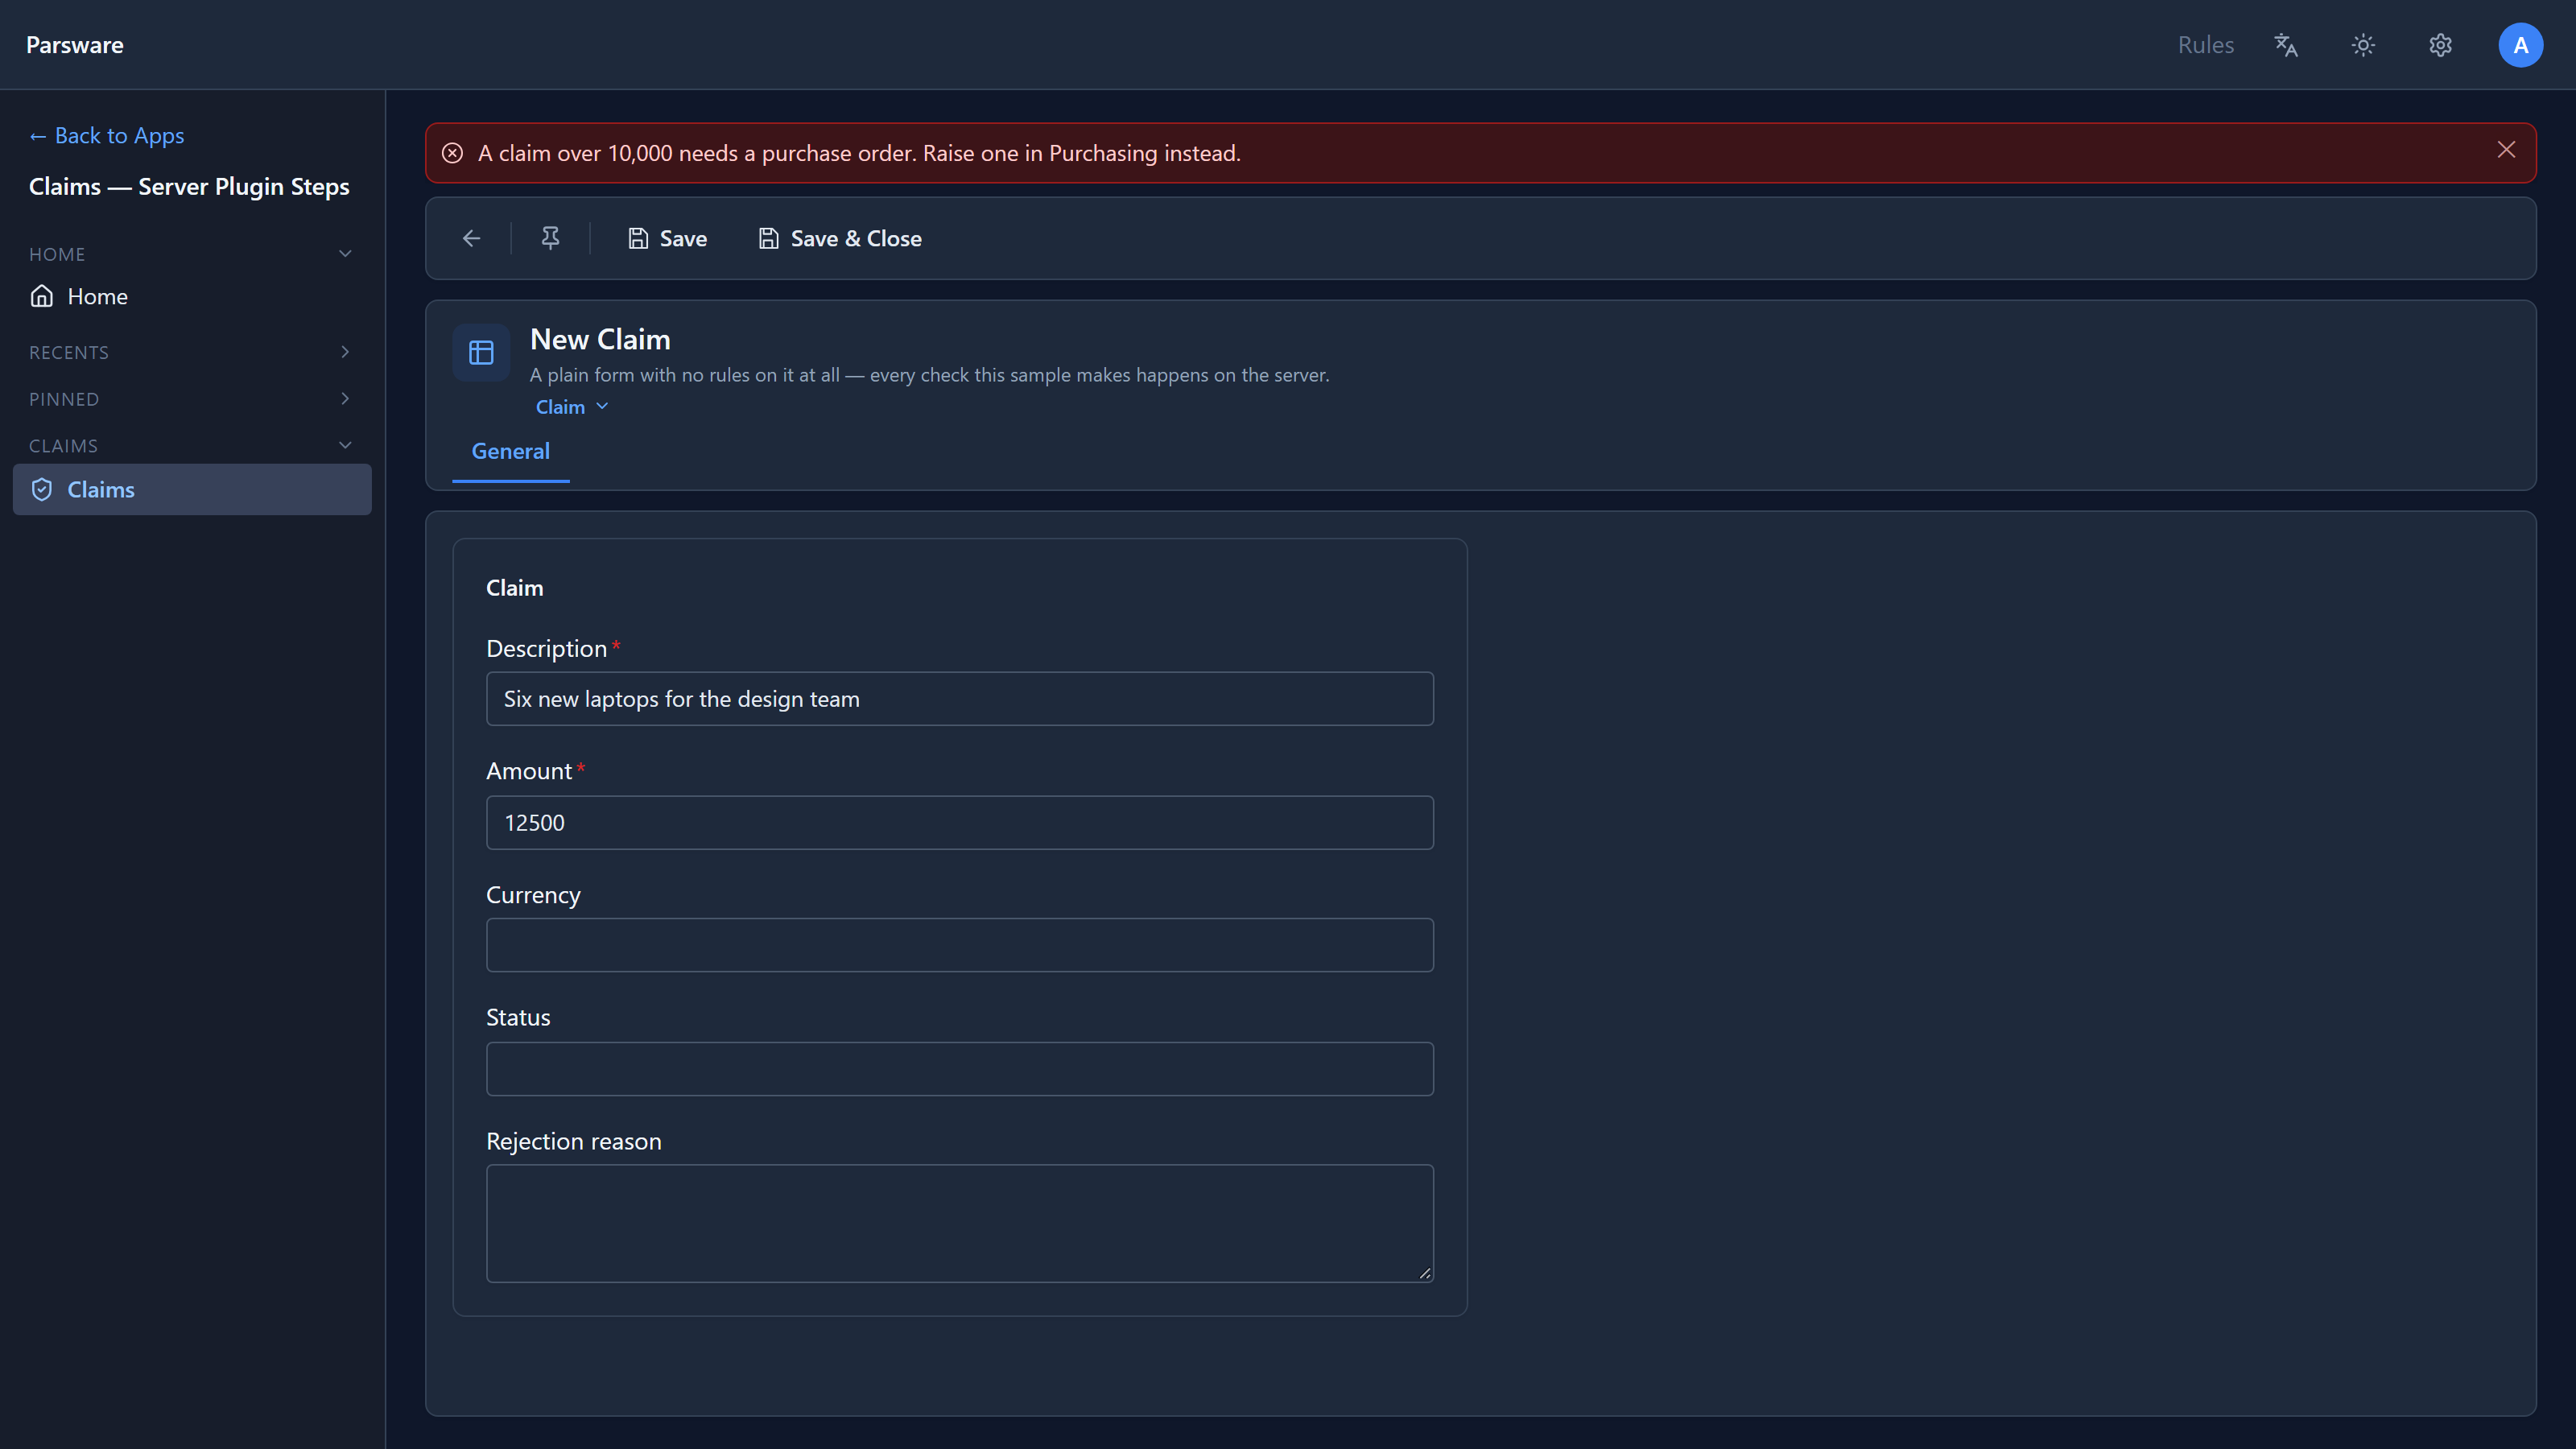The image size is (2576, 1449).
Task: Pin this record with the pin icon
Action: coord(550,238)
